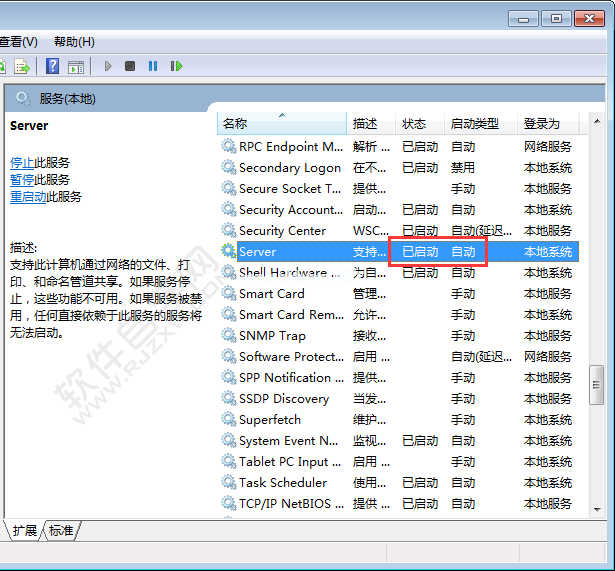This screenshot has height=571, width=615.
Task: Select the Security Account... service
Action: (398, 209)
